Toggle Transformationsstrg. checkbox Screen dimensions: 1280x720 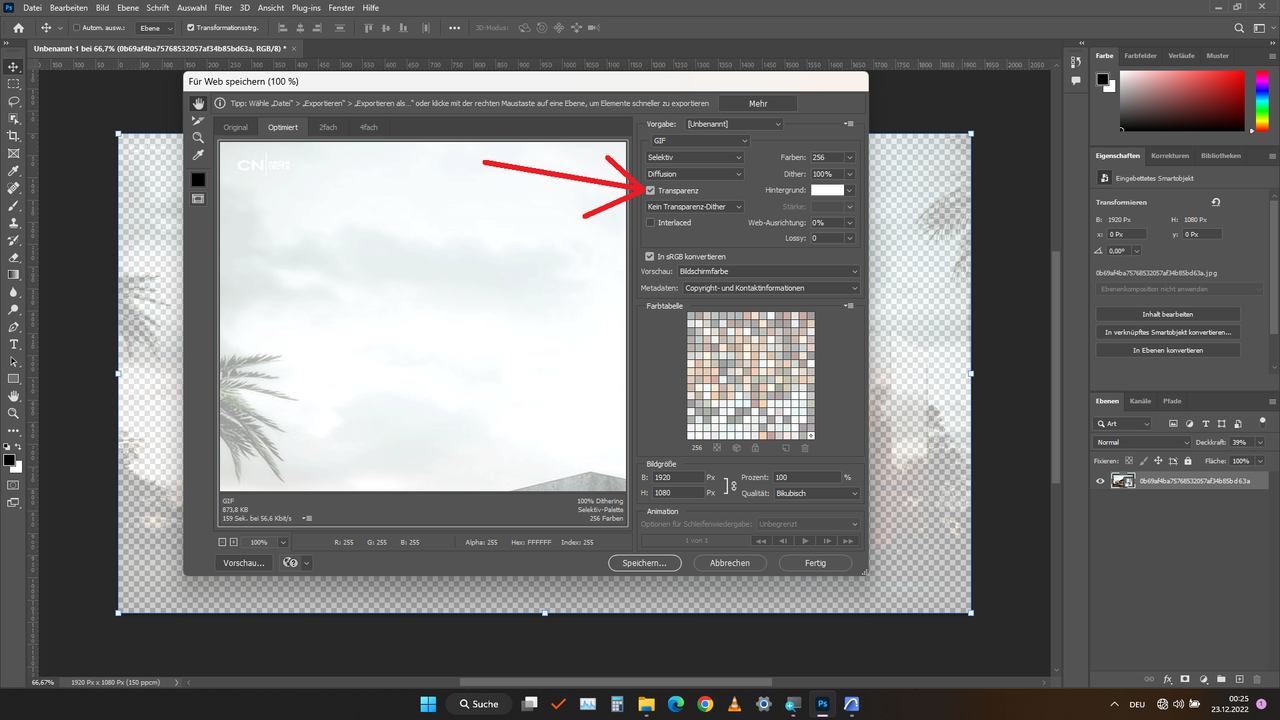point(191,28)
